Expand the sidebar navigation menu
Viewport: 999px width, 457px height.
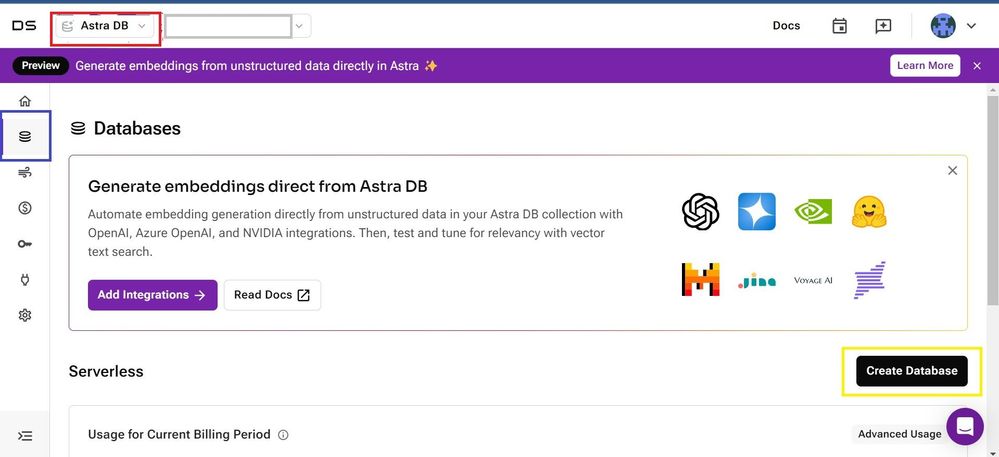pyautogui.click(x=25, y=436)
